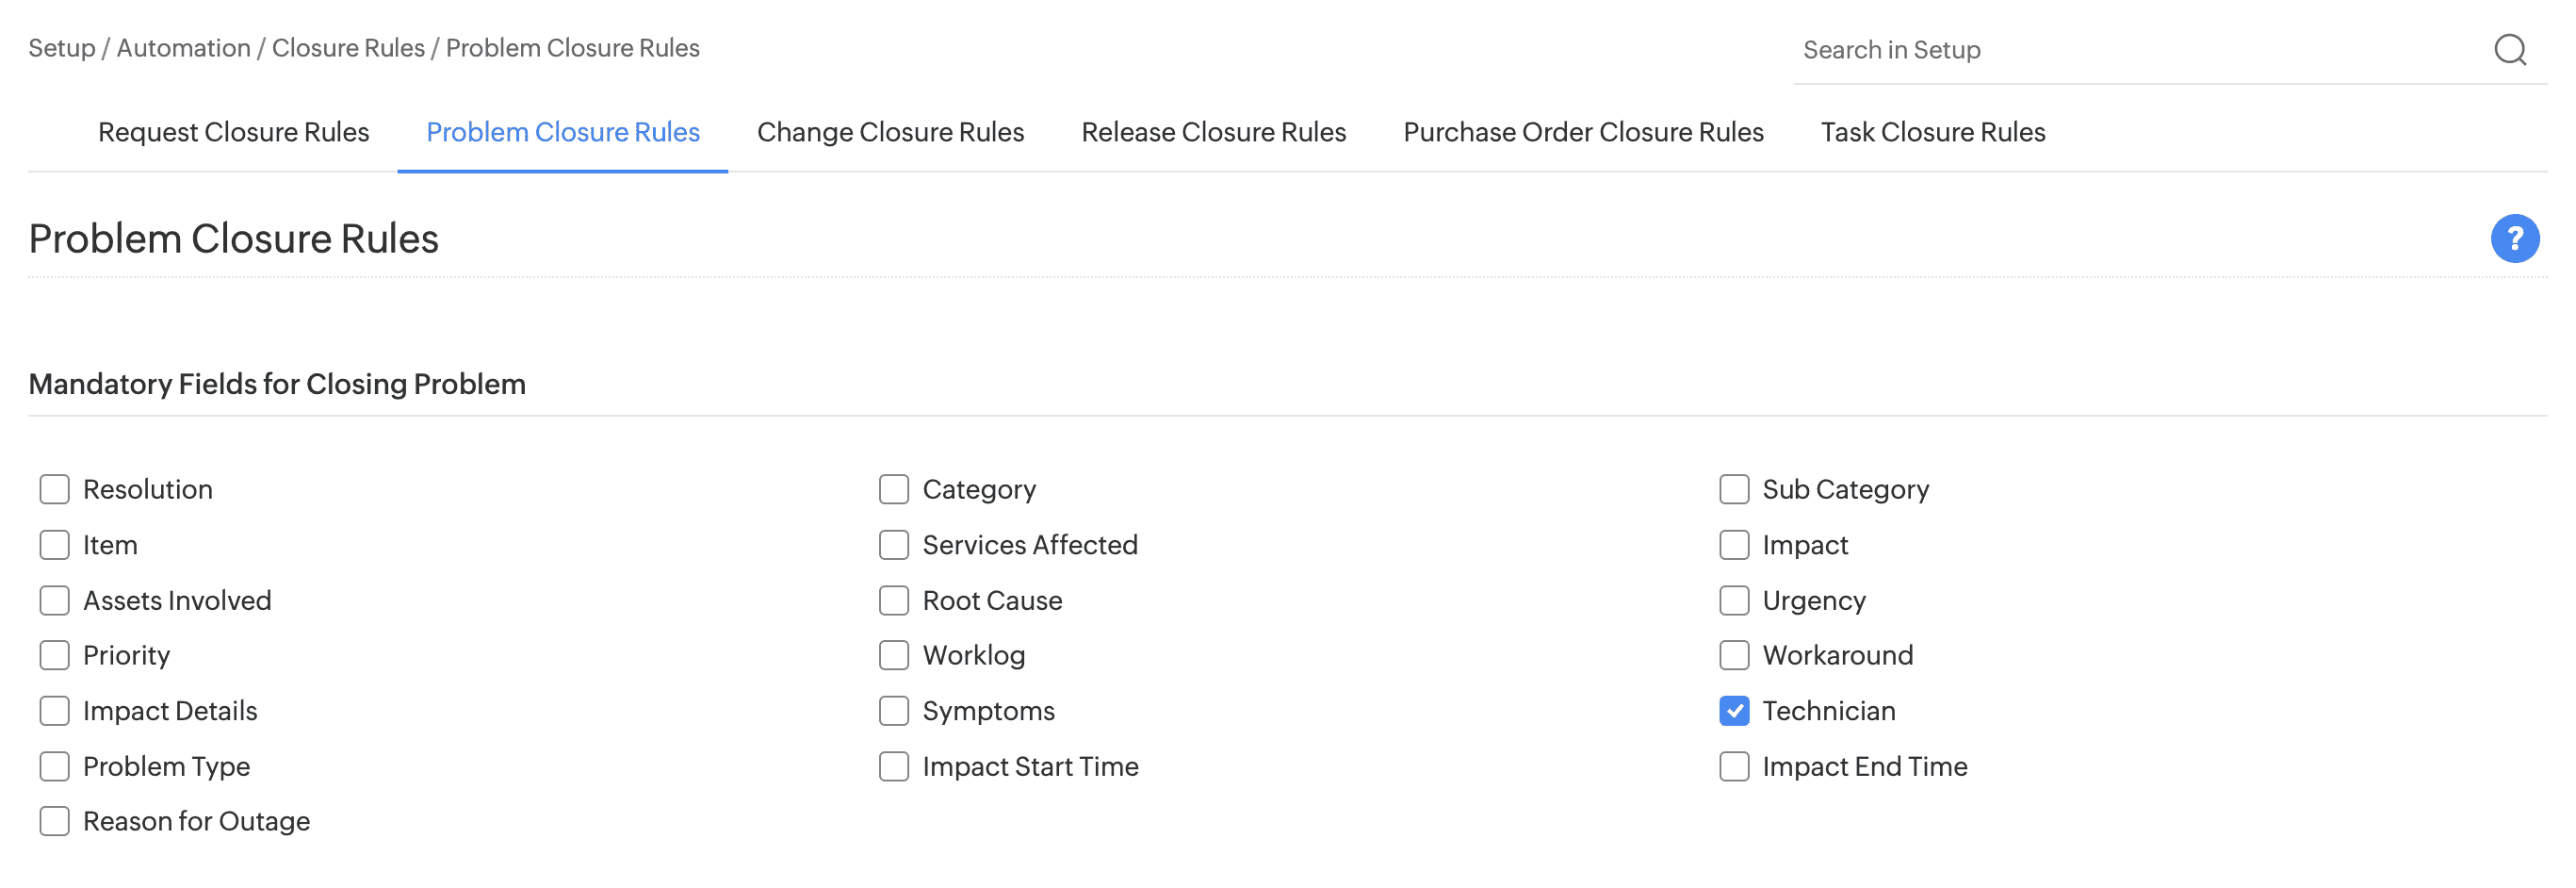Viewport: 2576px width, 888px height.
Task: Enable the Sub Category checkbox
Action: coord(1734,489)
